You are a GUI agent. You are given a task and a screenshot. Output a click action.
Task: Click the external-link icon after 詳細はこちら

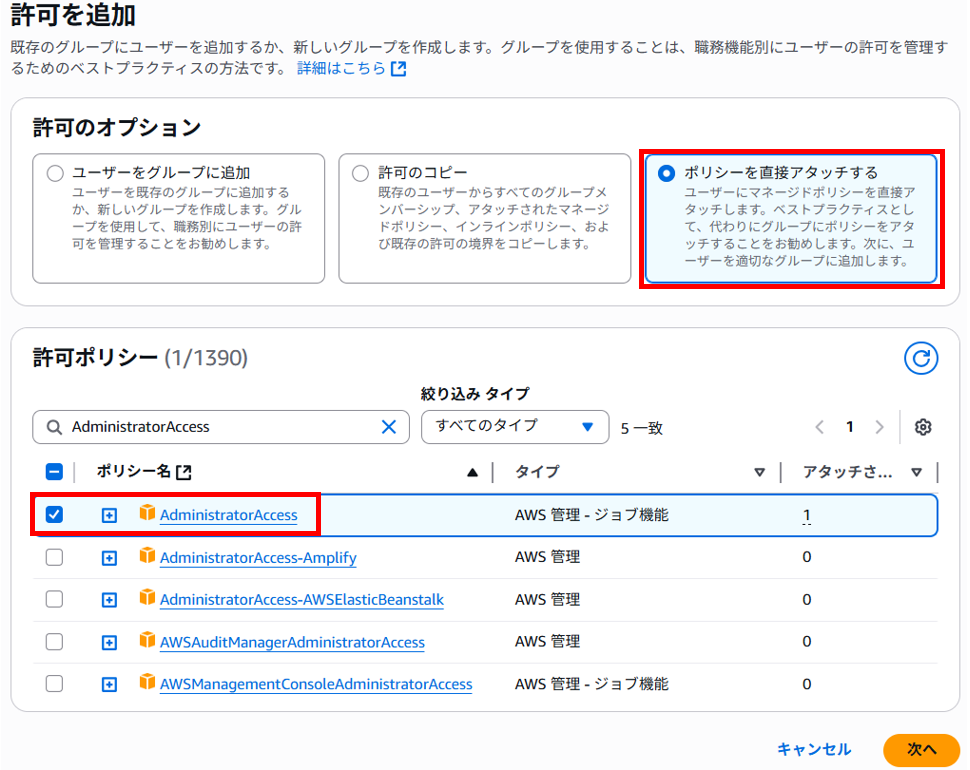point(399,69)
